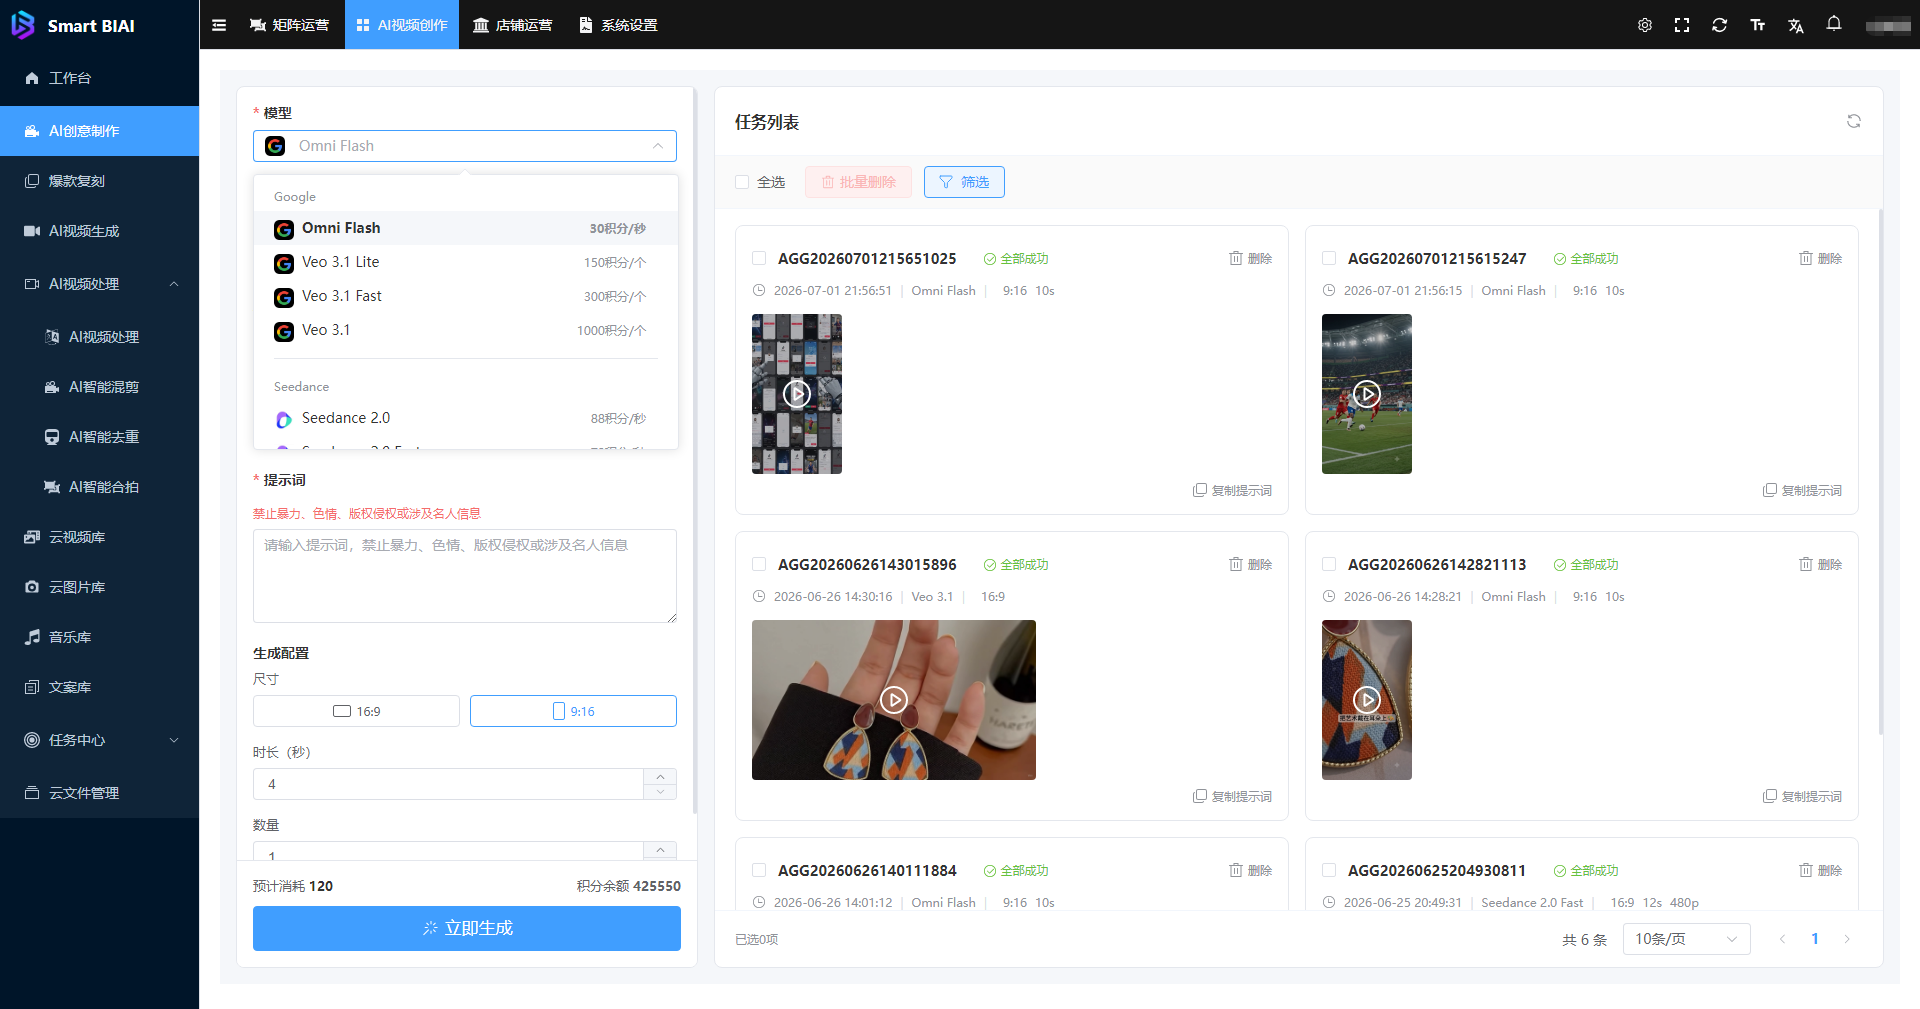The width and height of the screenshot is (1920, 1009).
Task: Check the box for task AGG20260626142821113
Action: [x=1329, y=564]
